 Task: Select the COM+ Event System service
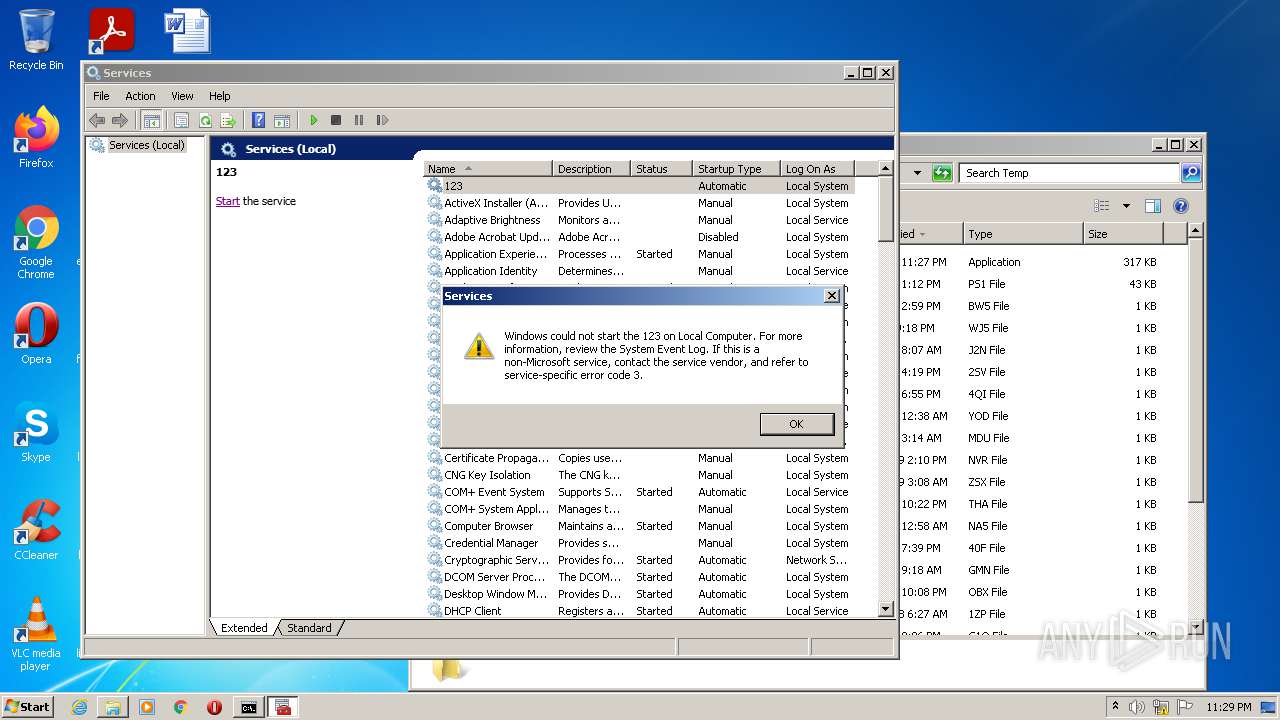pos(640,492)
